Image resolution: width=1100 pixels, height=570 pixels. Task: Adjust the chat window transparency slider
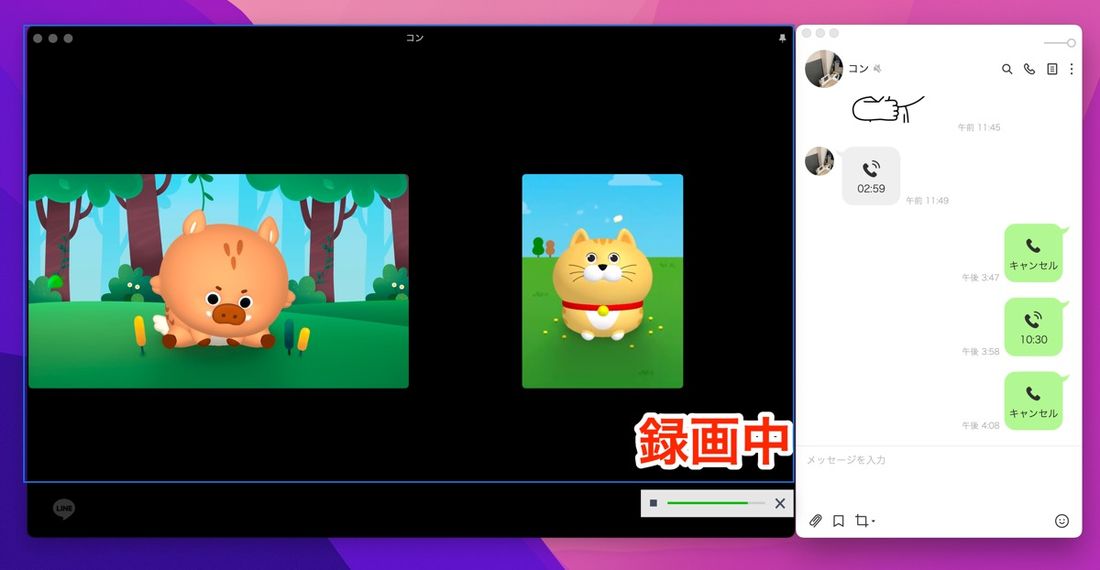pyautogui.click(x=1059, y=43)
